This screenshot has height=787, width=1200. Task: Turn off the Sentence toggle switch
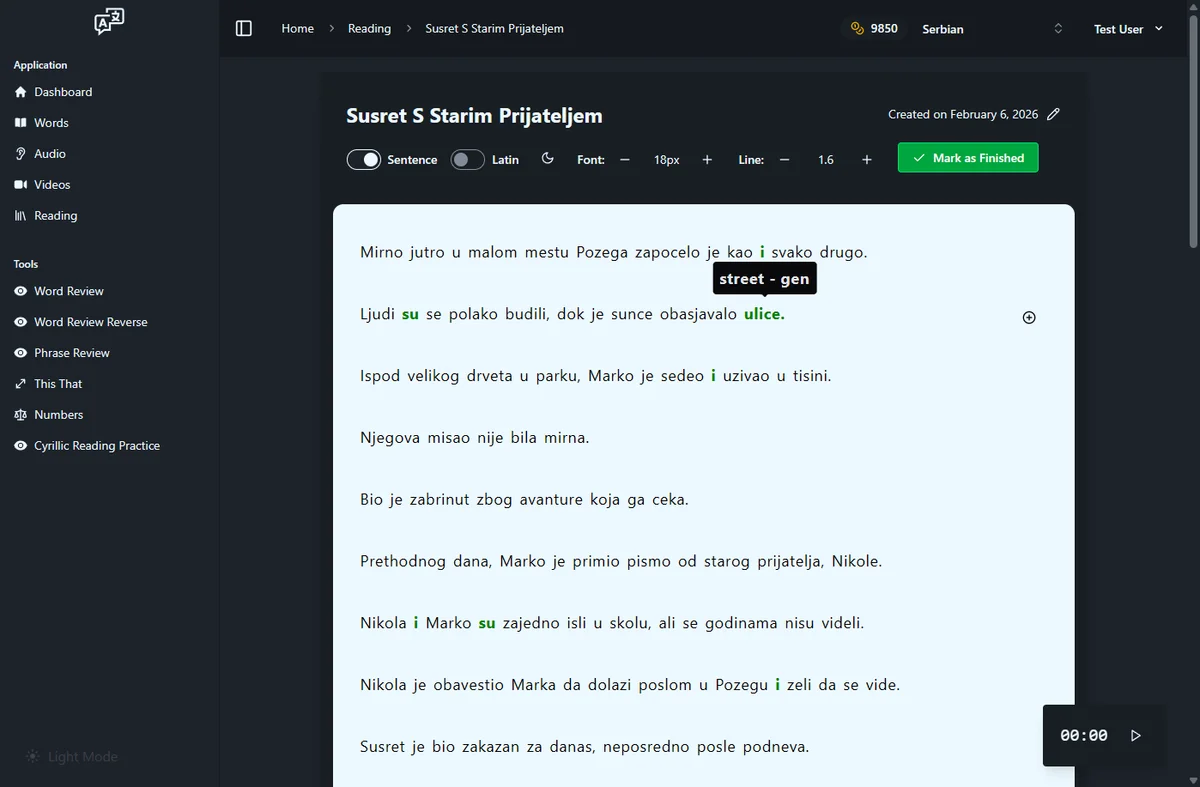[x=364, y=160]
